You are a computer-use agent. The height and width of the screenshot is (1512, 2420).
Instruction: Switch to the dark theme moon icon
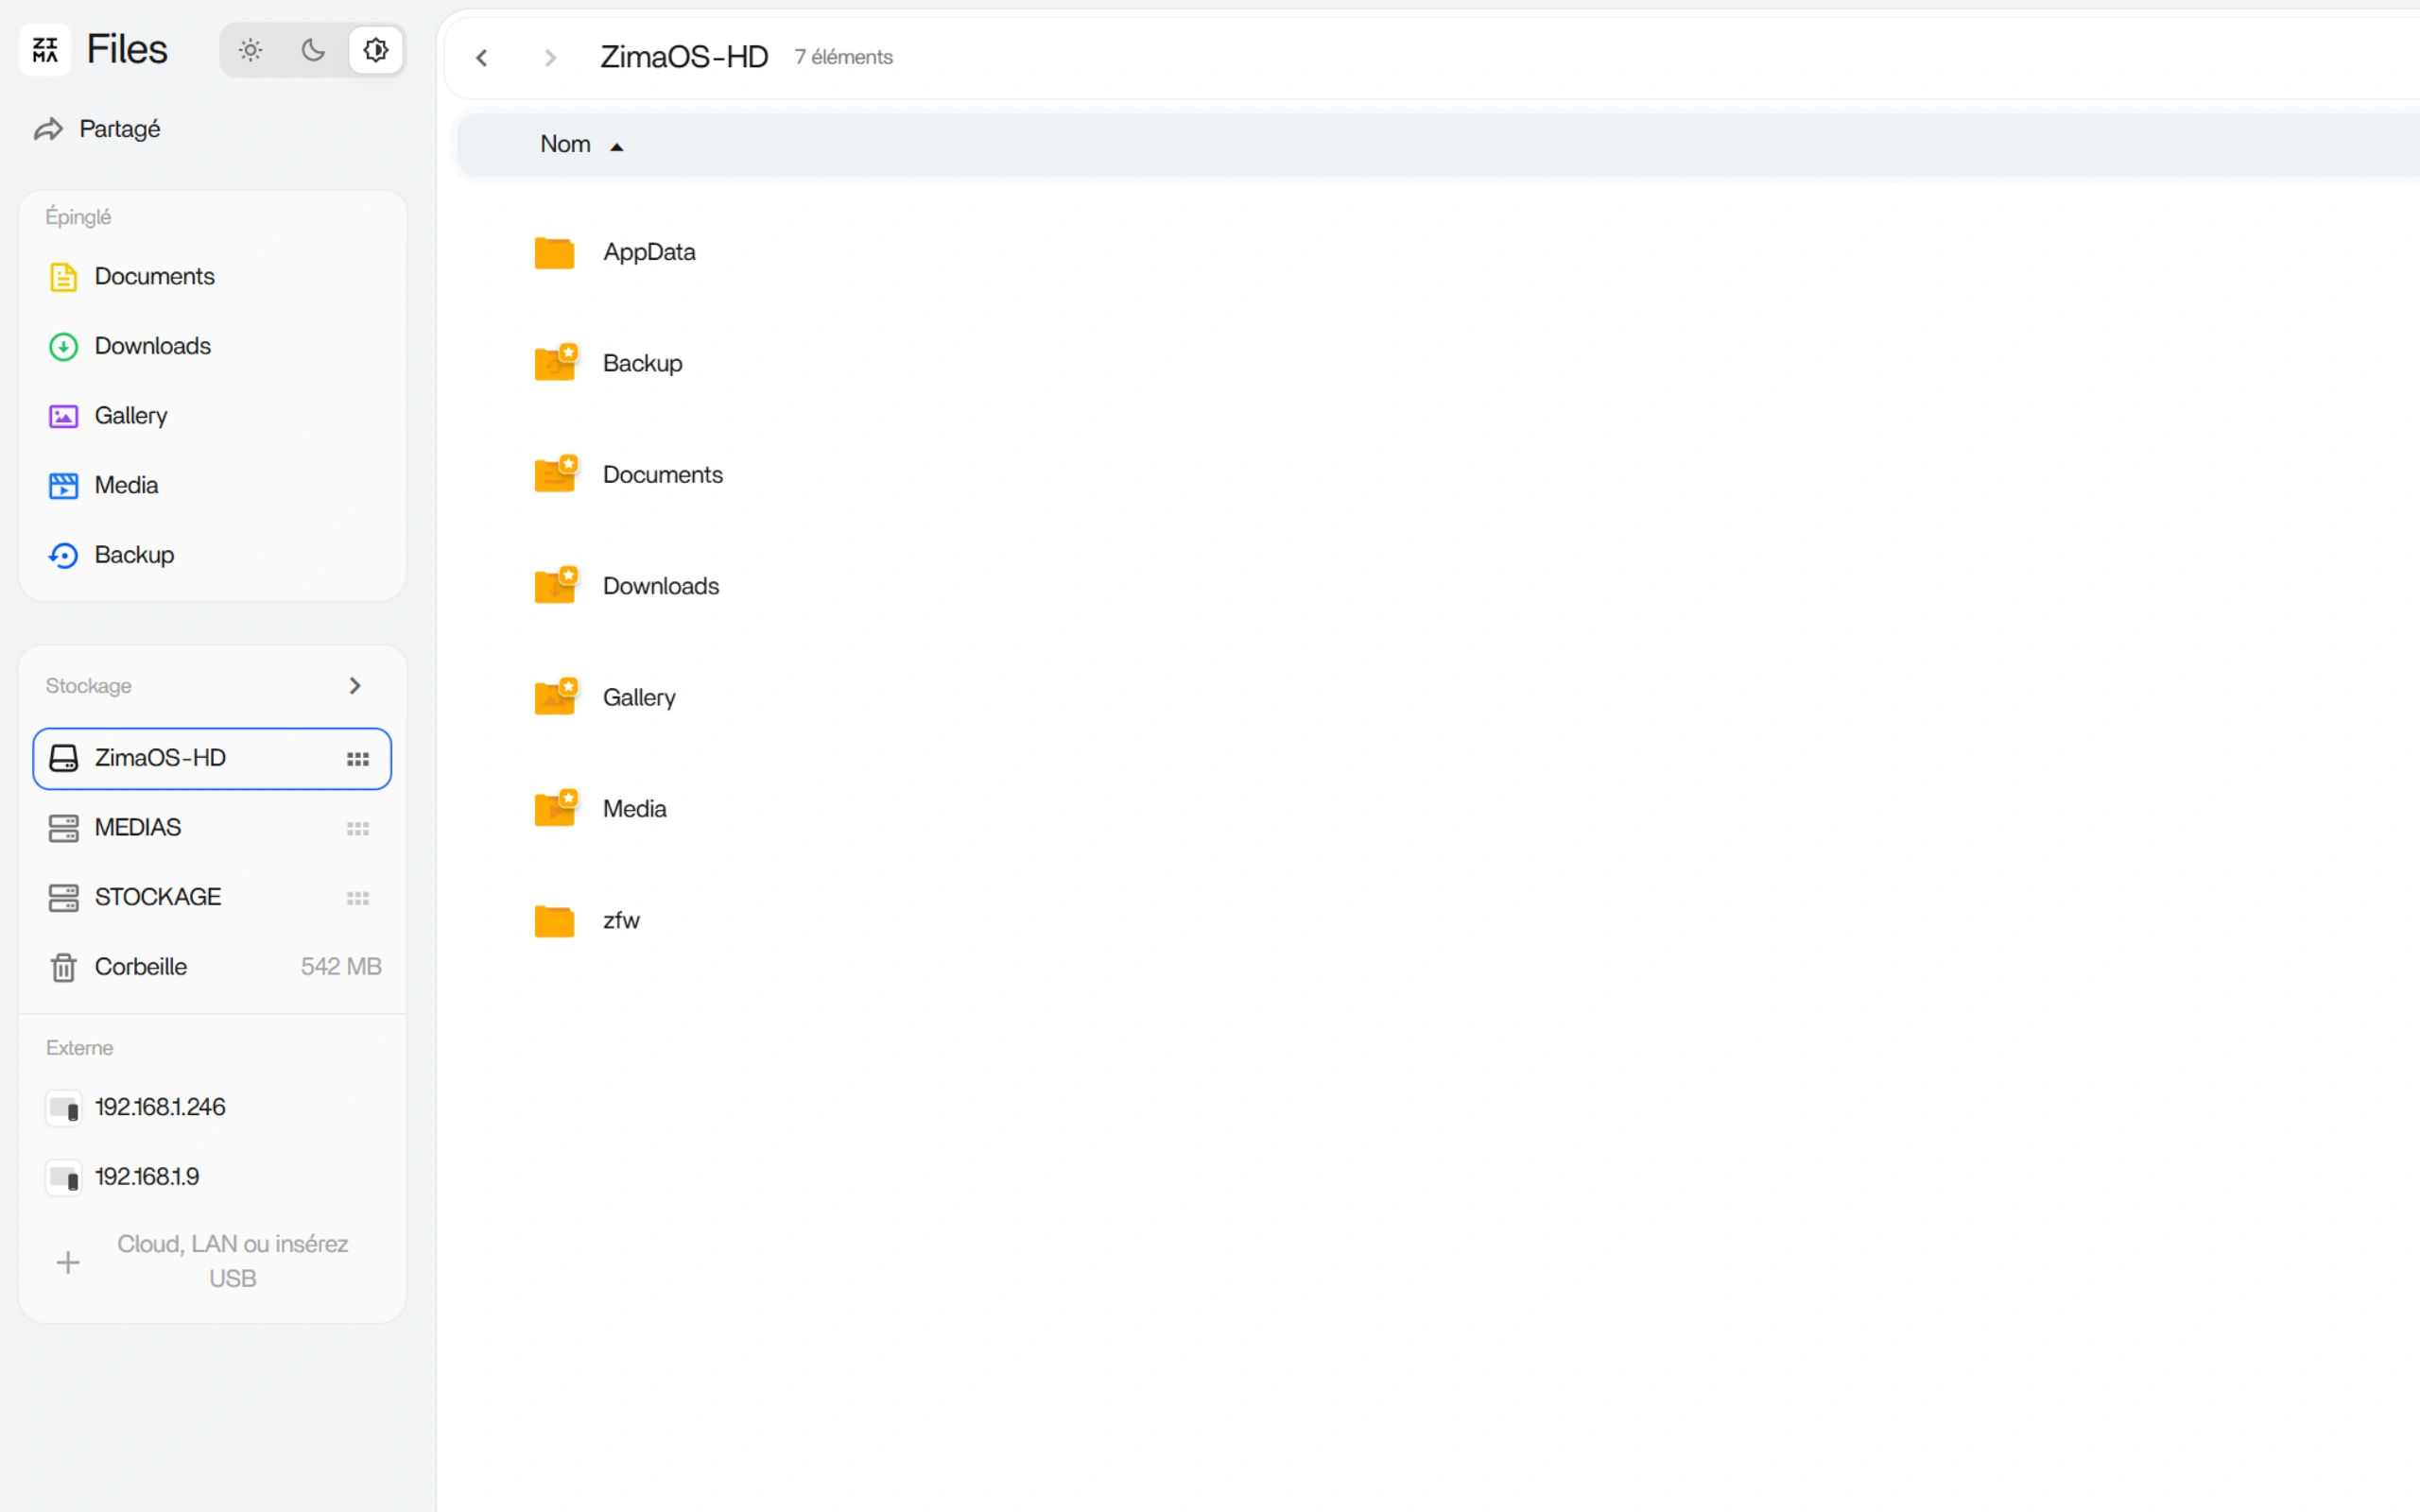tap(313, 50)
